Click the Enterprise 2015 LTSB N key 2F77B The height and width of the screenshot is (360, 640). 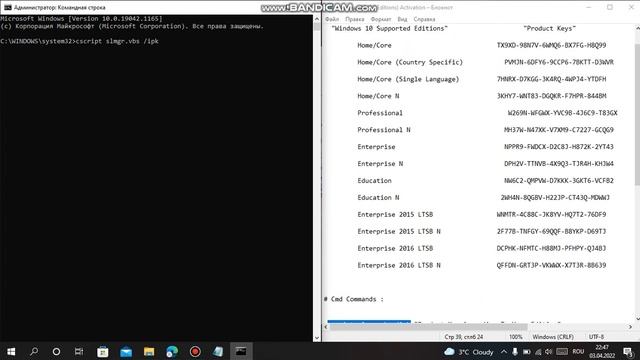[x=551, y=231]
